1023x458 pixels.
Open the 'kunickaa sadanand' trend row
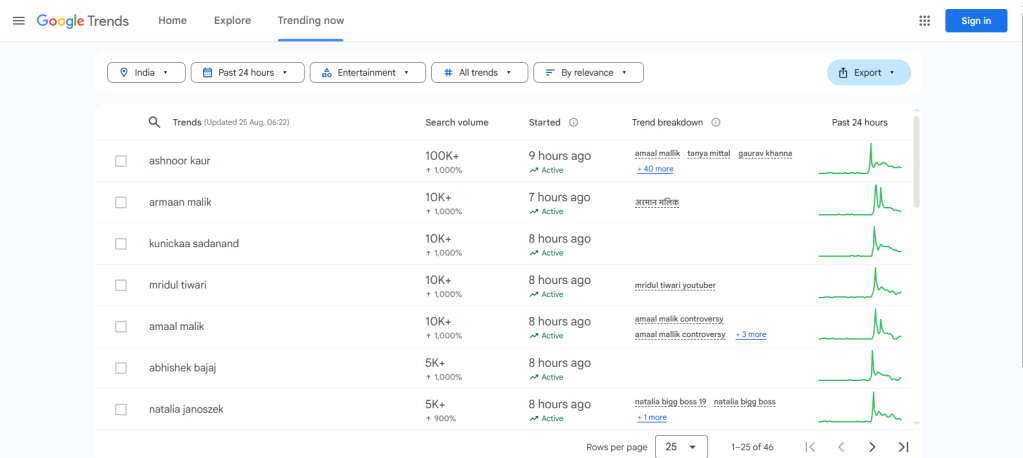(503, 244)
